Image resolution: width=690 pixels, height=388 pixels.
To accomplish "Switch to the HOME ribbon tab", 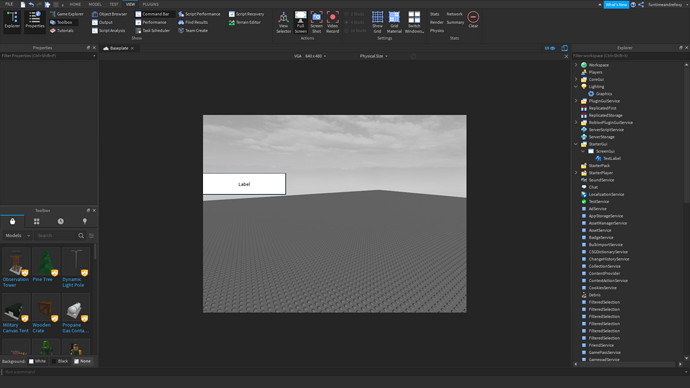I will tap(75, 4).
